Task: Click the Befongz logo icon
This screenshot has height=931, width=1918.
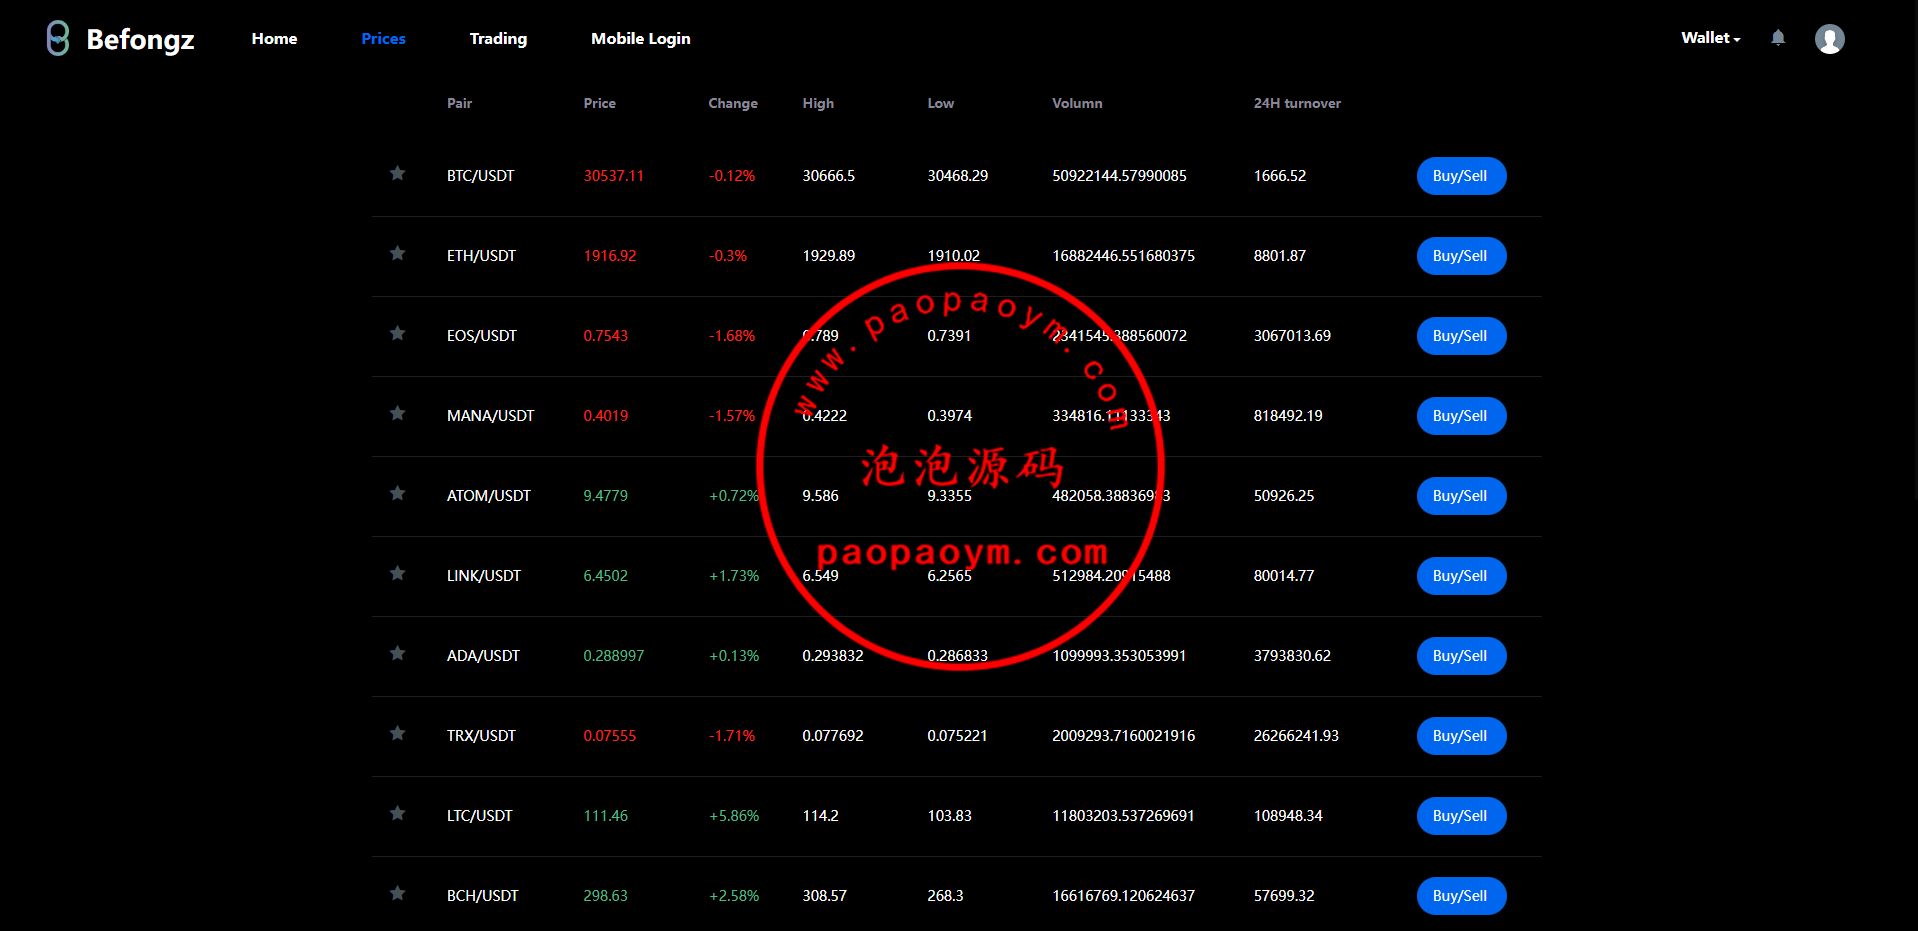Action: point(58,39)
